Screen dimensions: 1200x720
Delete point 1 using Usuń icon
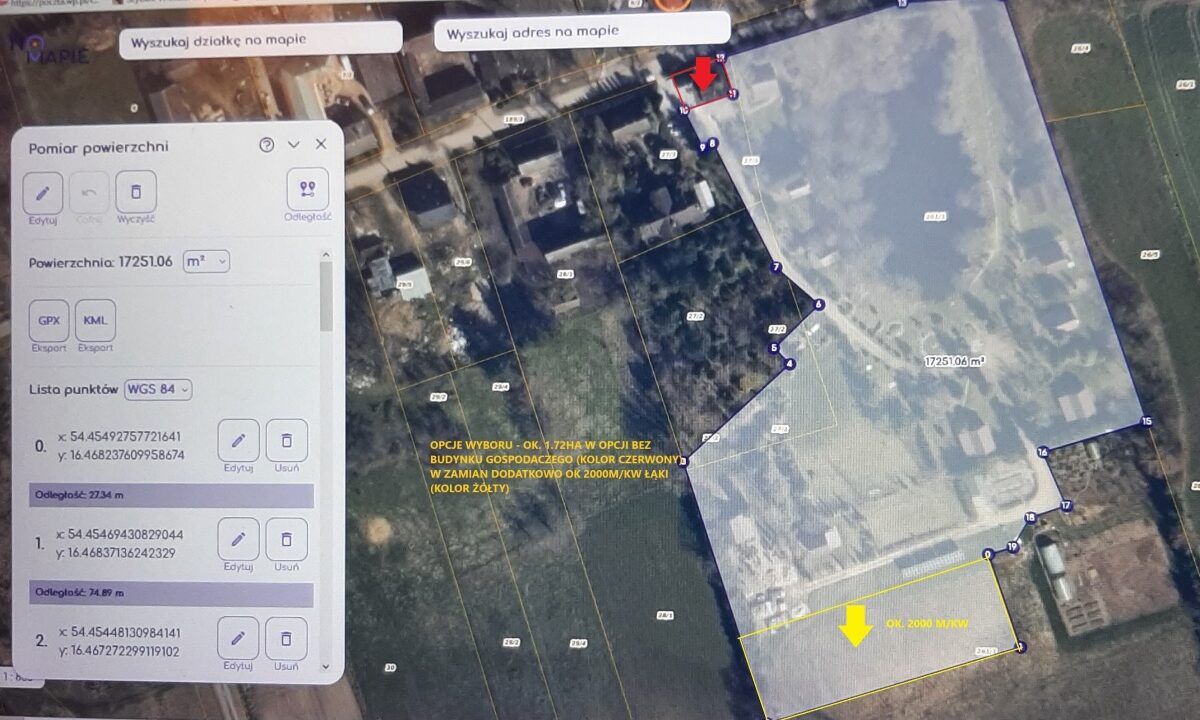(x=286, y=540)
